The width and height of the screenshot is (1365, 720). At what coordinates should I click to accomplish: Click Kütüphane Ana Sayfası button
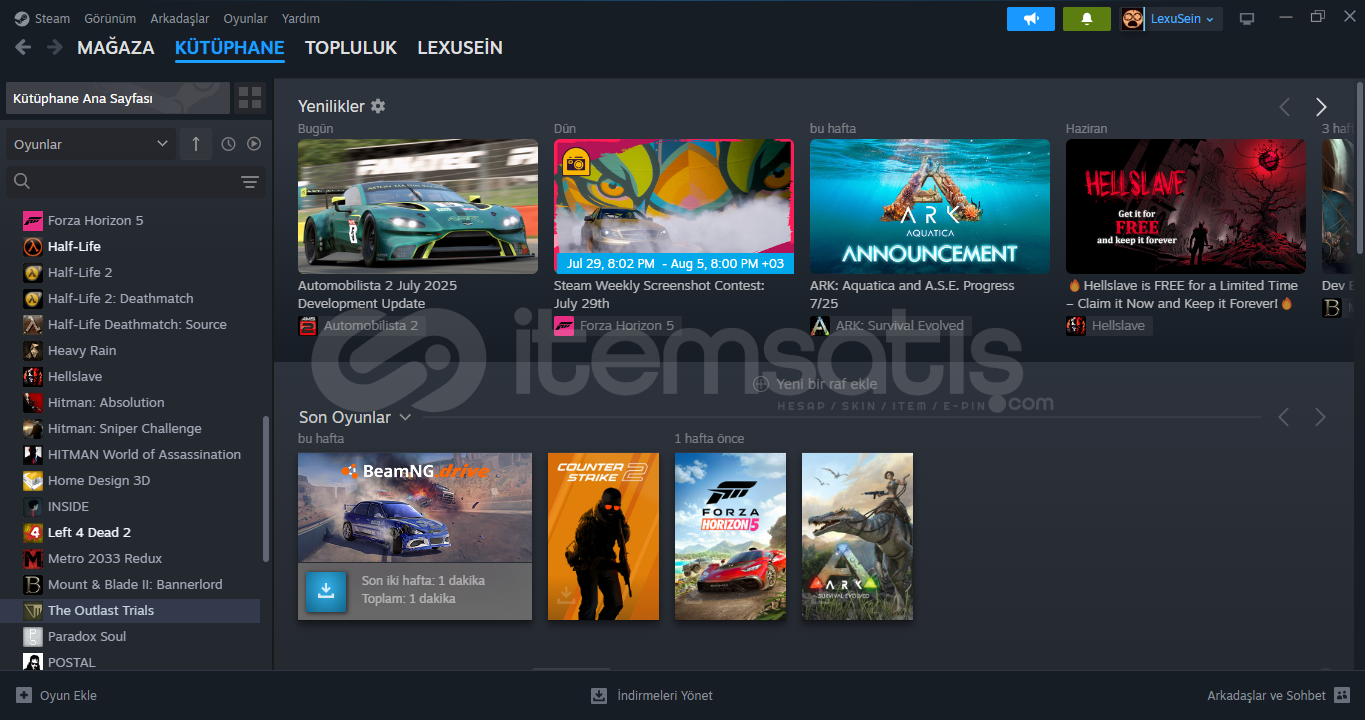pyautogui.click(x=118, y=98)
